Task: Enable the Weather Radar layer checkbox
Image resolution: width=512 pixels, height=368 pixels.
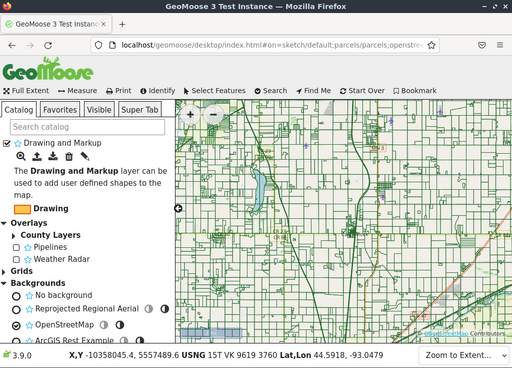Action: [x=16, y=259]
